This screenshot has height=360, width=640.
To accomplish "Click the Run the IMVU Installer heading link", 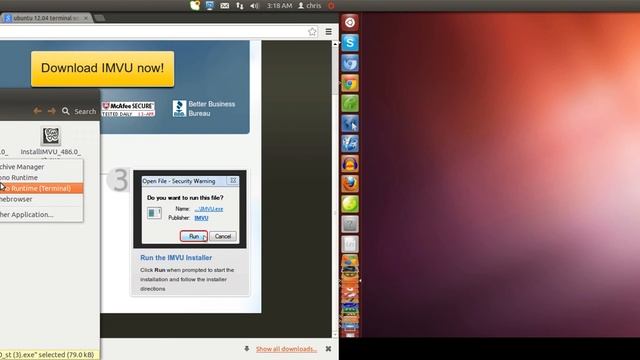I will [x=176, y=258].
